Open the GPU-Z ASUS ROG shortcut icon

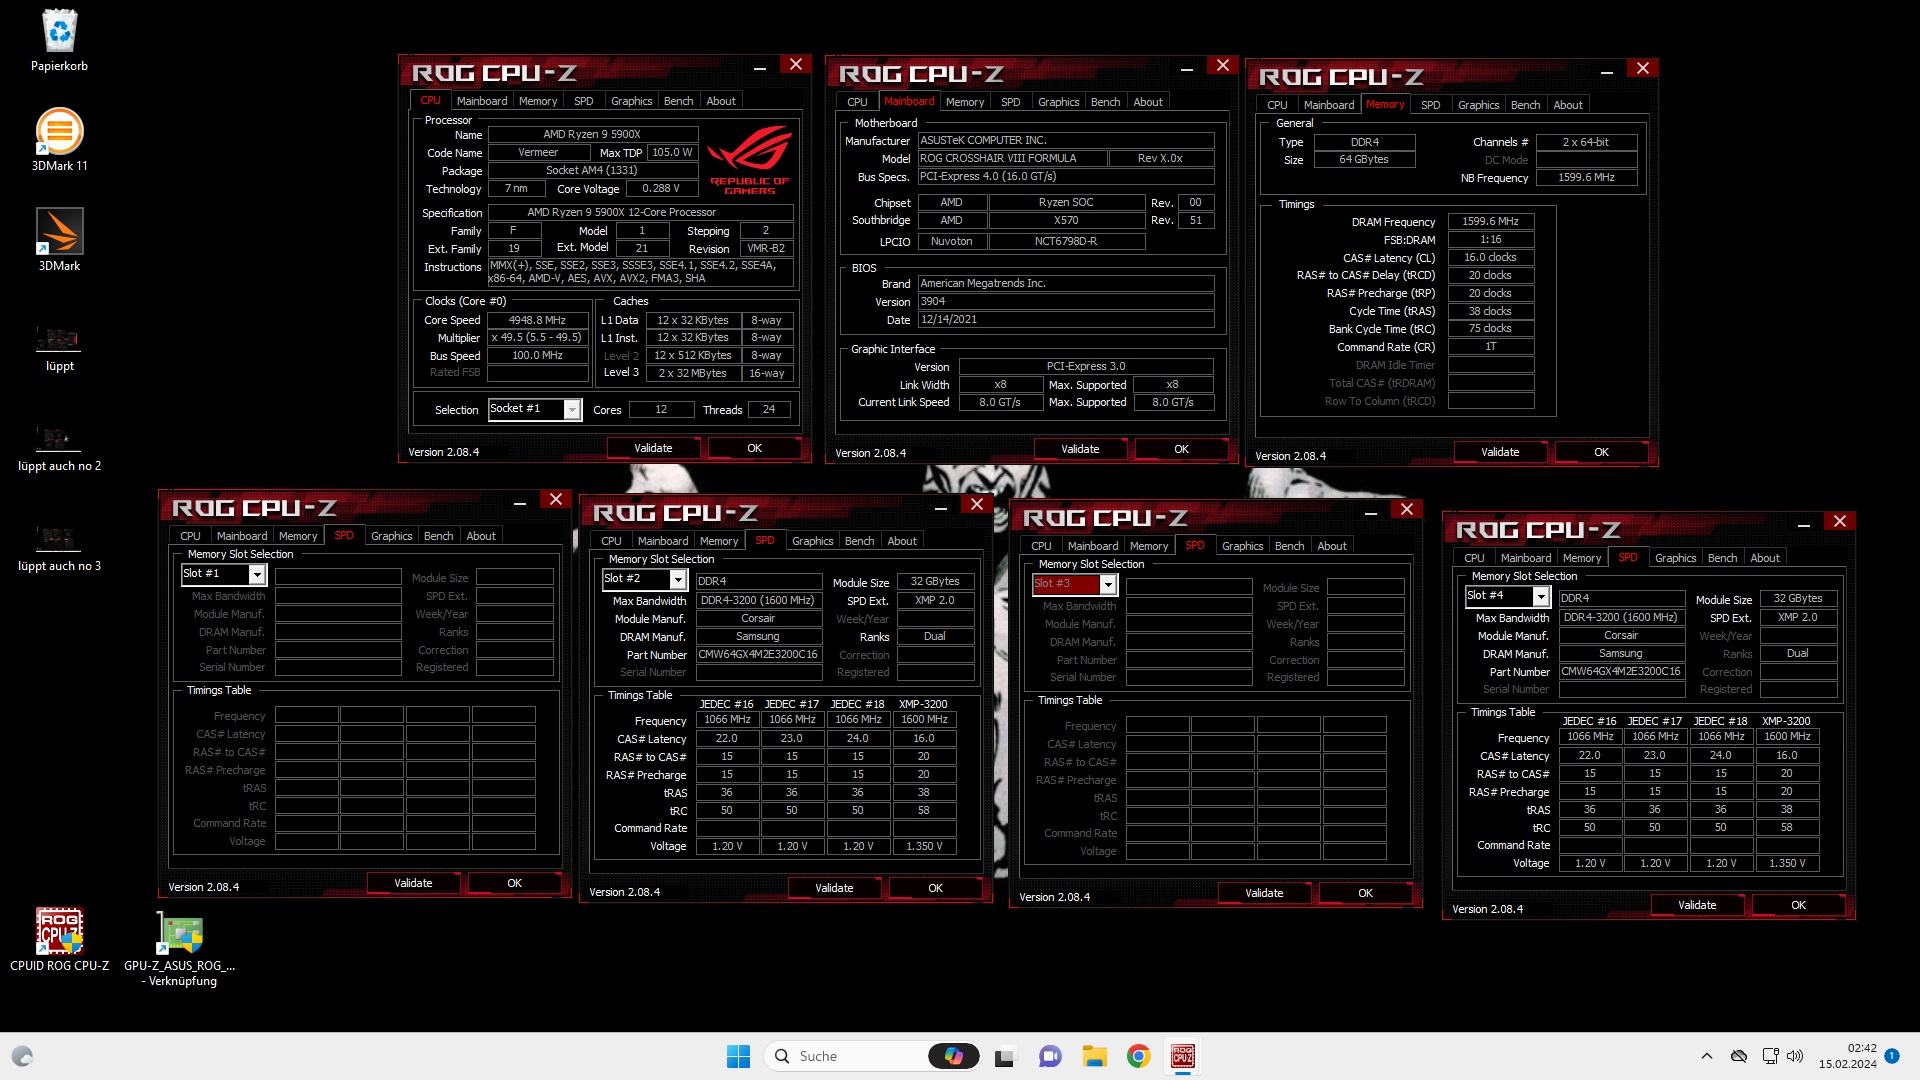click(x=180, y=933)
